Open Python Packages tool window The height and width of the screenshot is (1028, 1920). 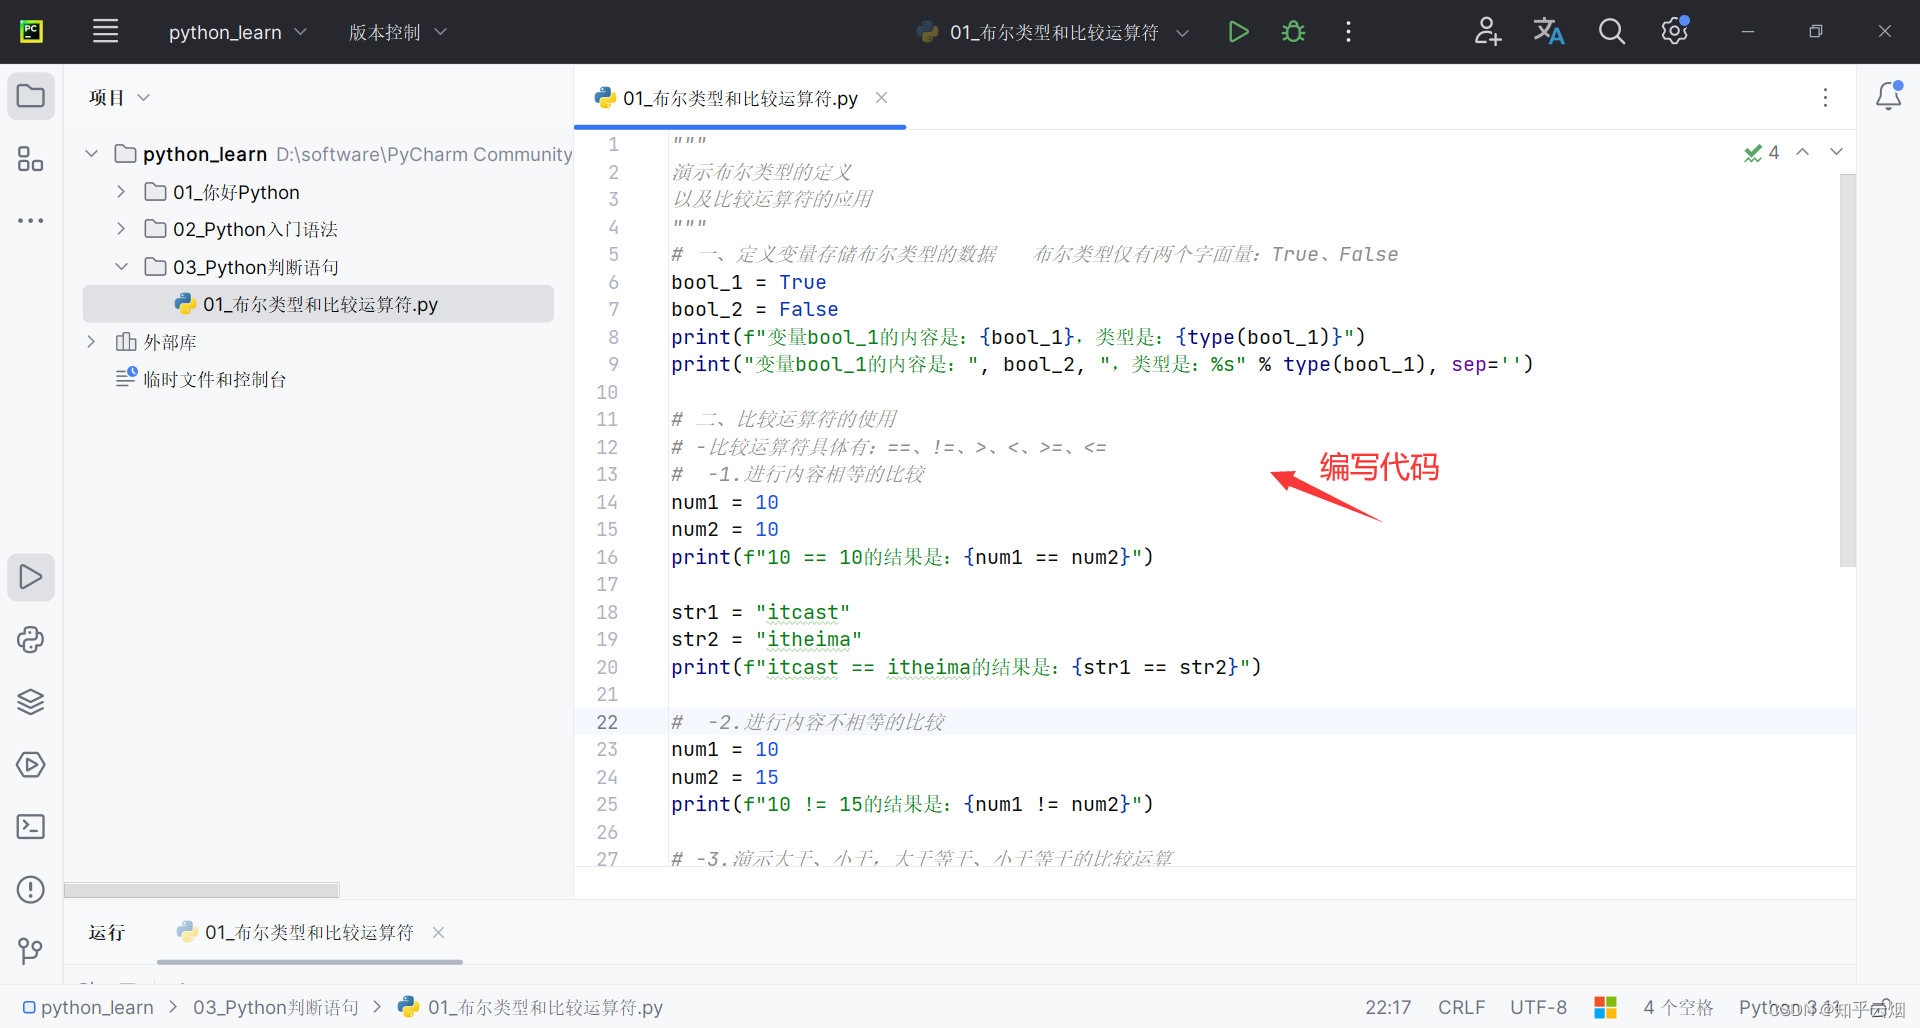[31, 640]
